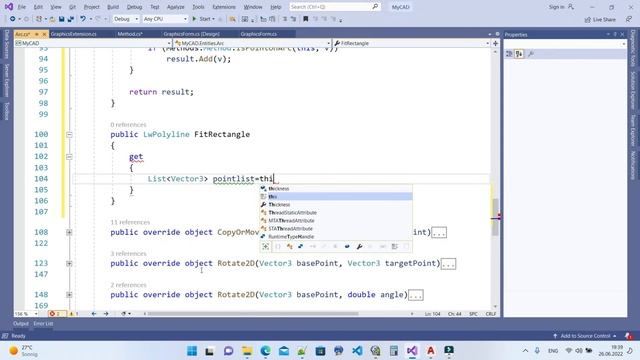
Task: Click the green Start debugging button
Action: pos(202,19)
